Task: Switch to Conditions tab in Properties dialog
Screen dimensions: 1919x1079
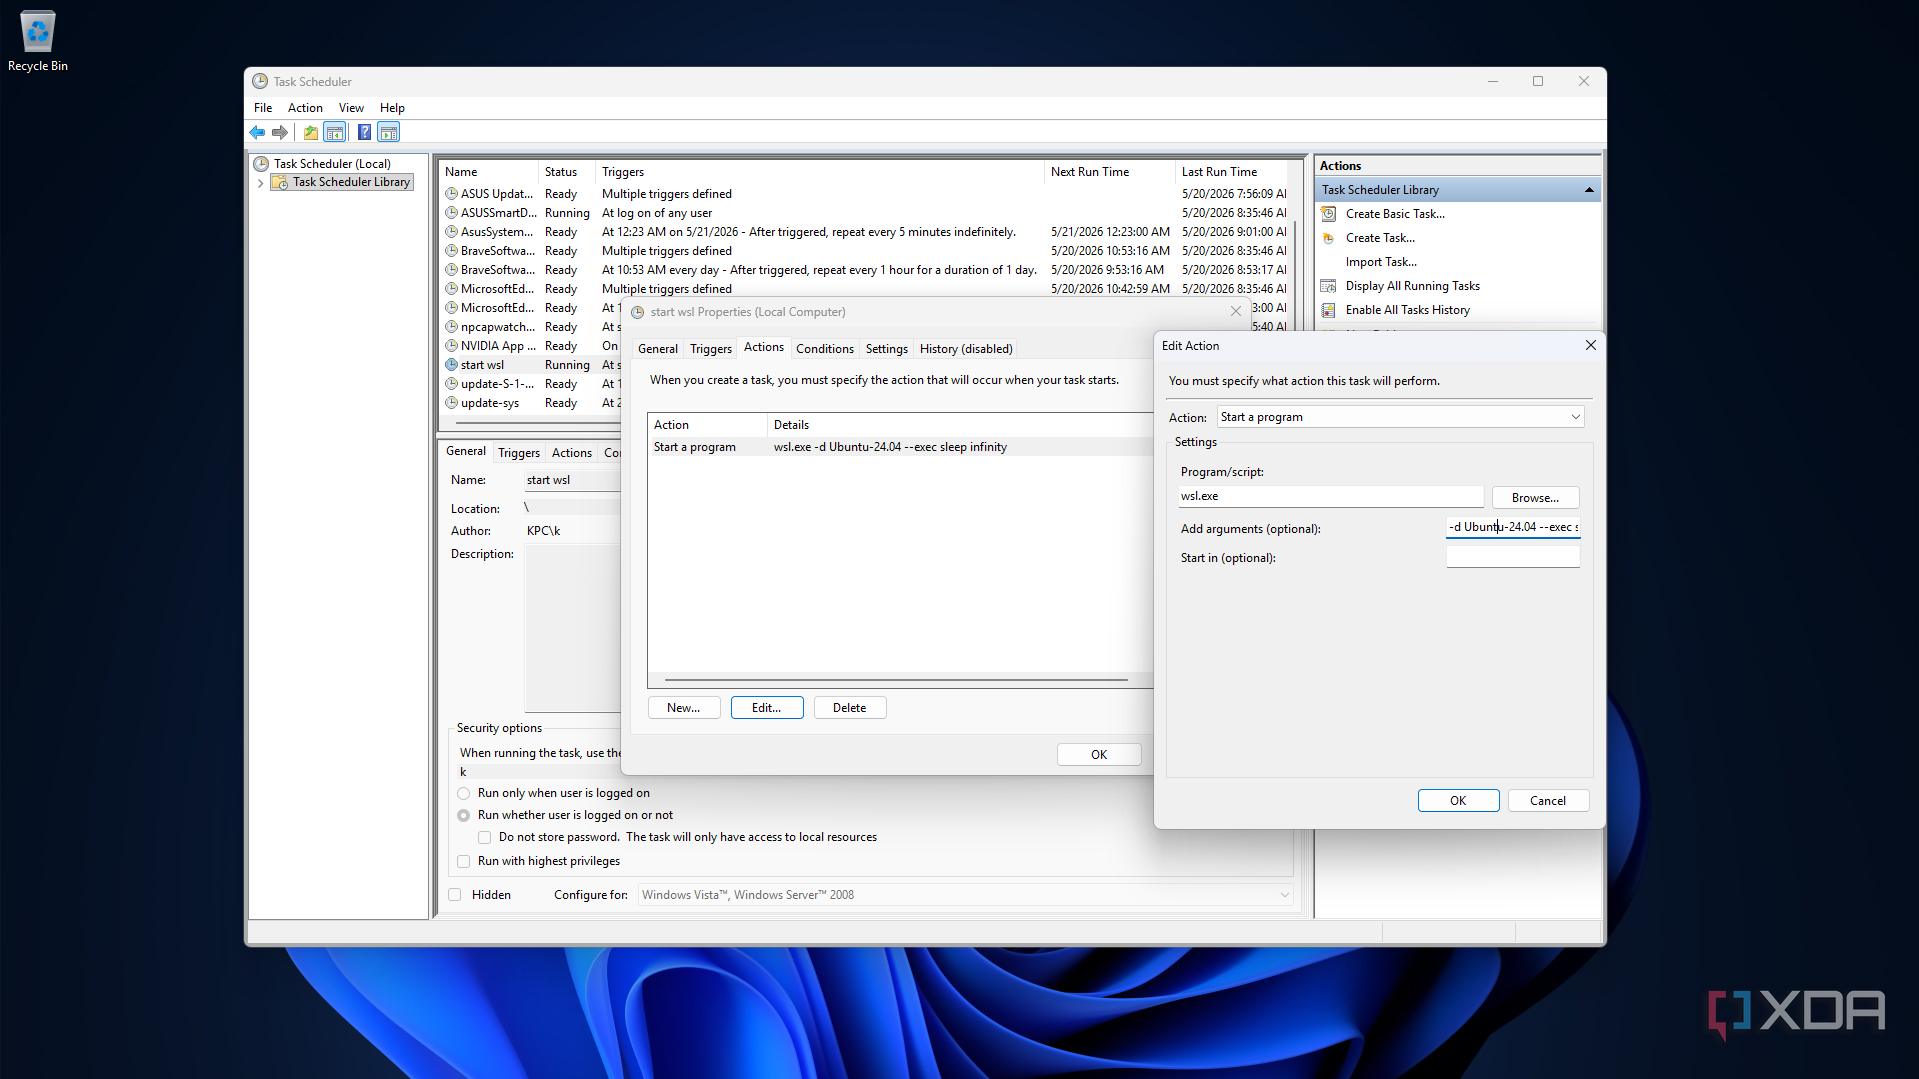Action: coord(825,349)
